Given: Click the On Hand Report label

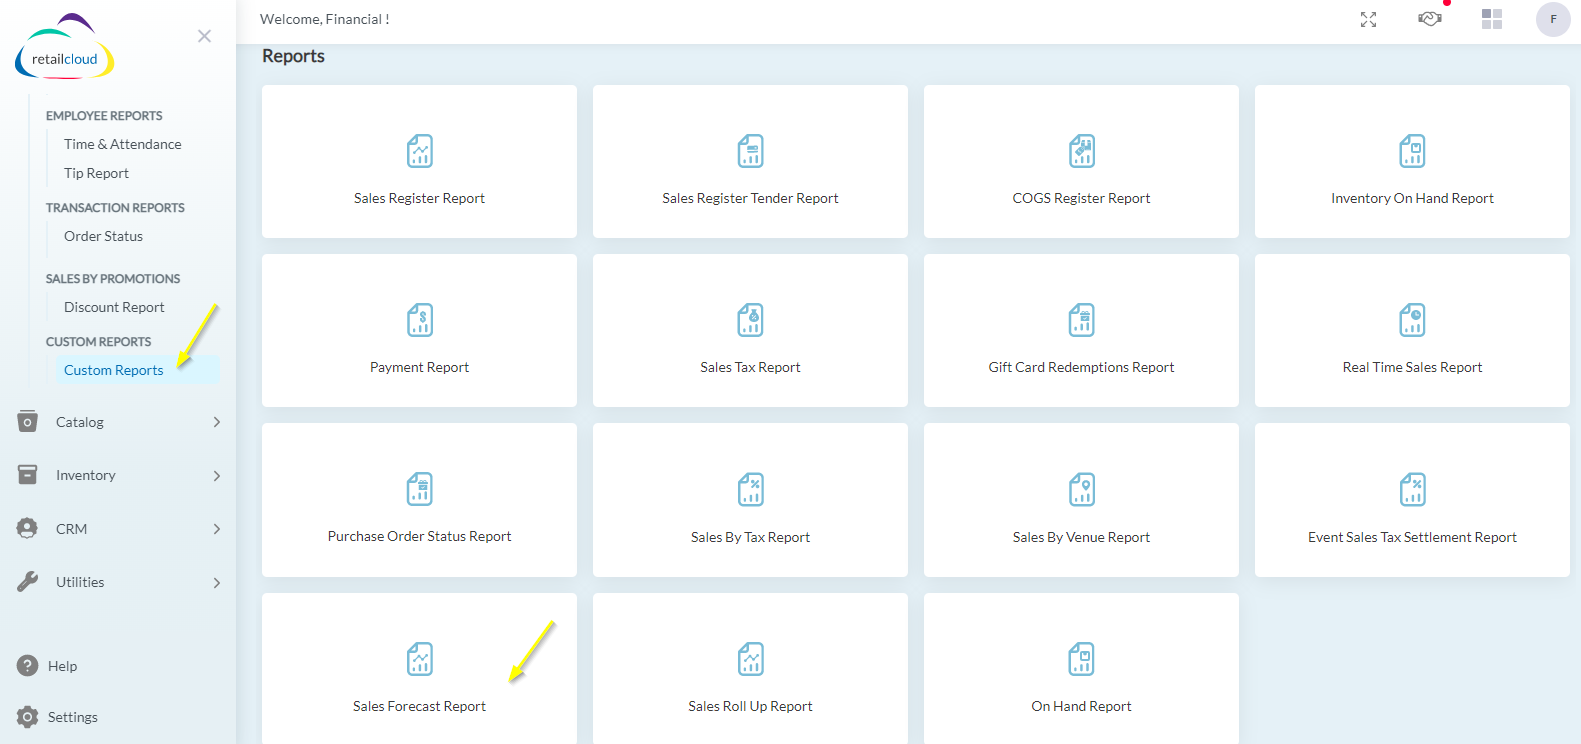Looking at the screenshot, I should coord(1081,706).
